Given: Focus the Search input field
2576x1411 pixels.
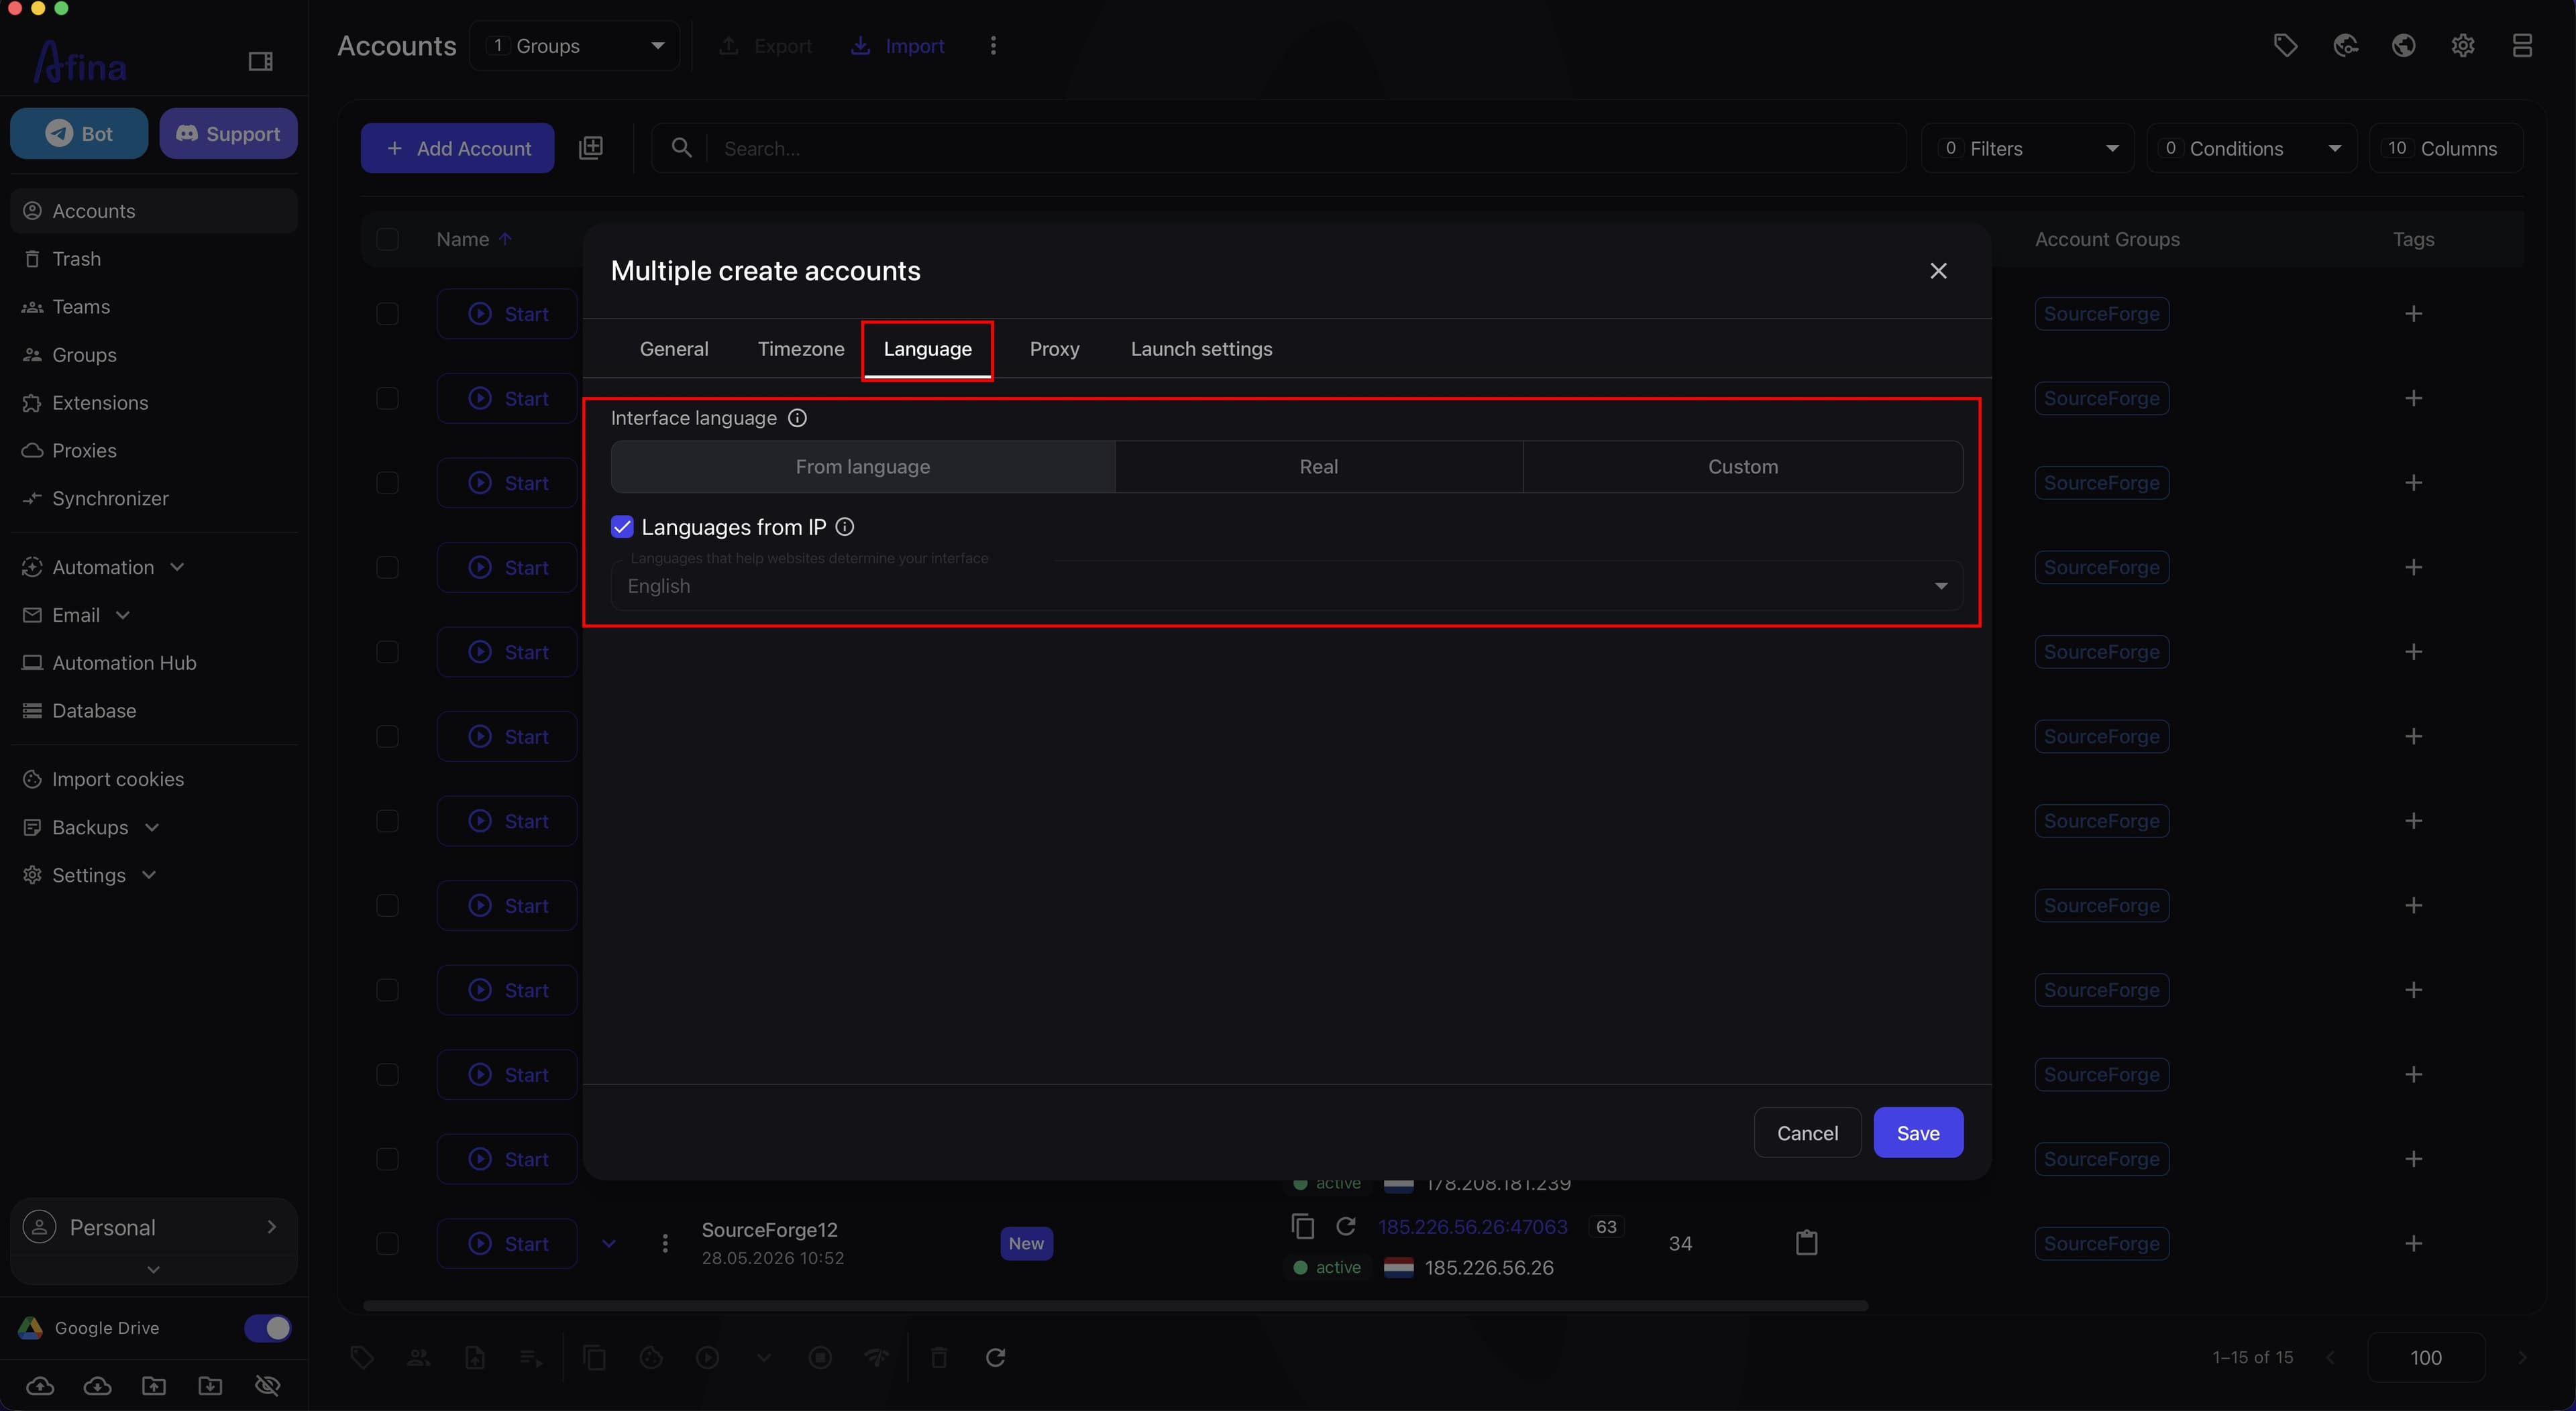Looking at the screenshot, I should tap(1305, 148).
